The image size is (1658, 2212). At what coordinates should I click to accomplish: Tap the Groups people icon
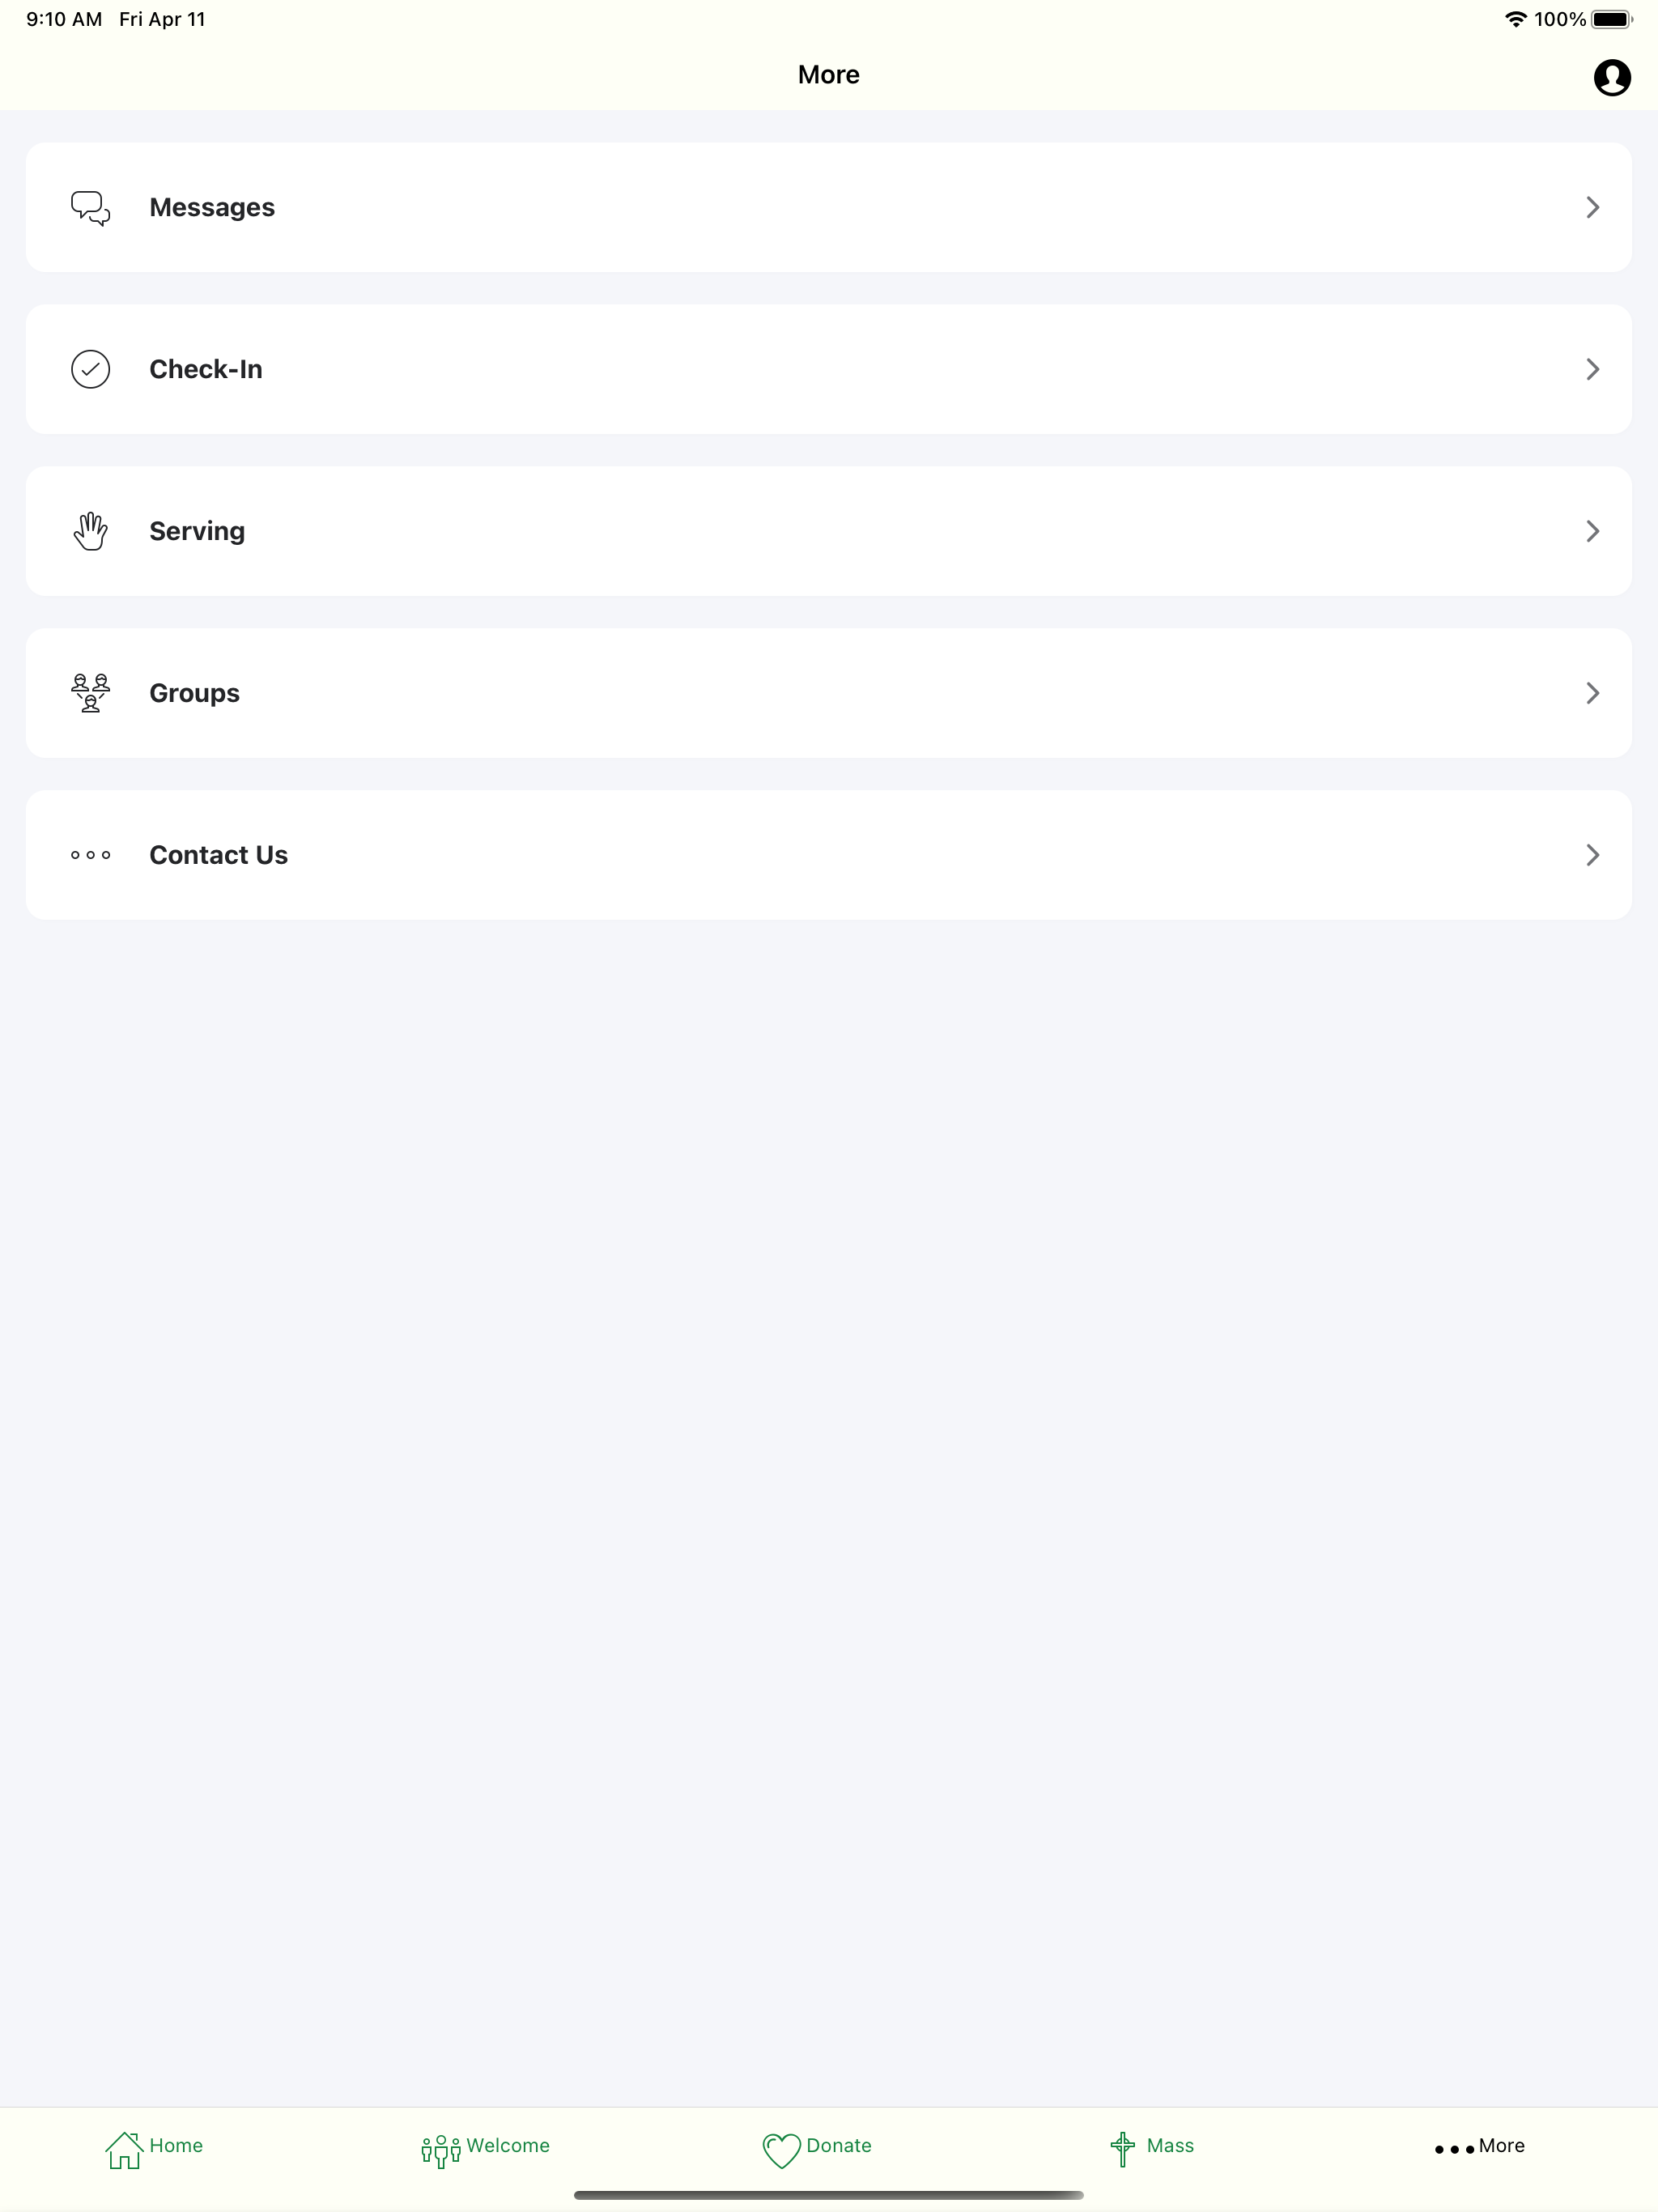90,693
